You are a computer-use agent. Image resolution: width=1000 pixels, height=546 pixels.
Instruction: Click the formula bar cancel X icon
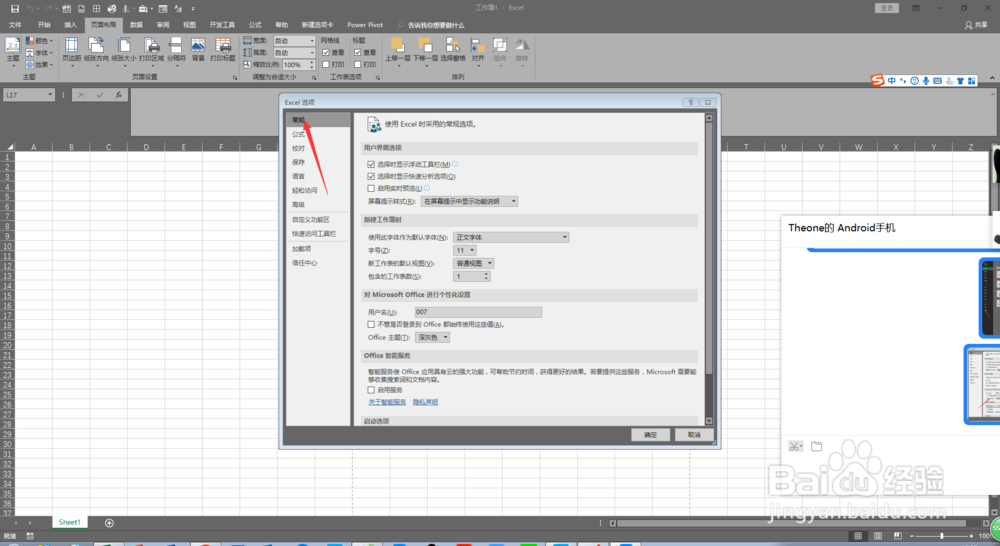[81, 94]
